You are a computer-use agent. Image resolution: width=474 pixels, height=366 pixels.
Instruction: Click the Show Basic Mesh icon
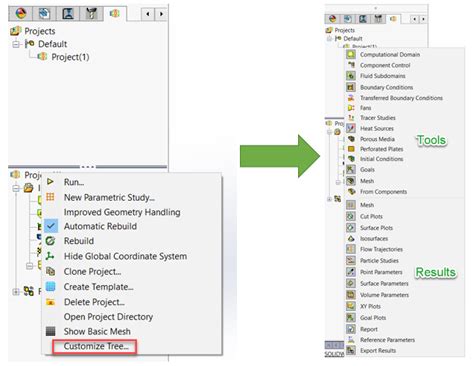[50, 331]
